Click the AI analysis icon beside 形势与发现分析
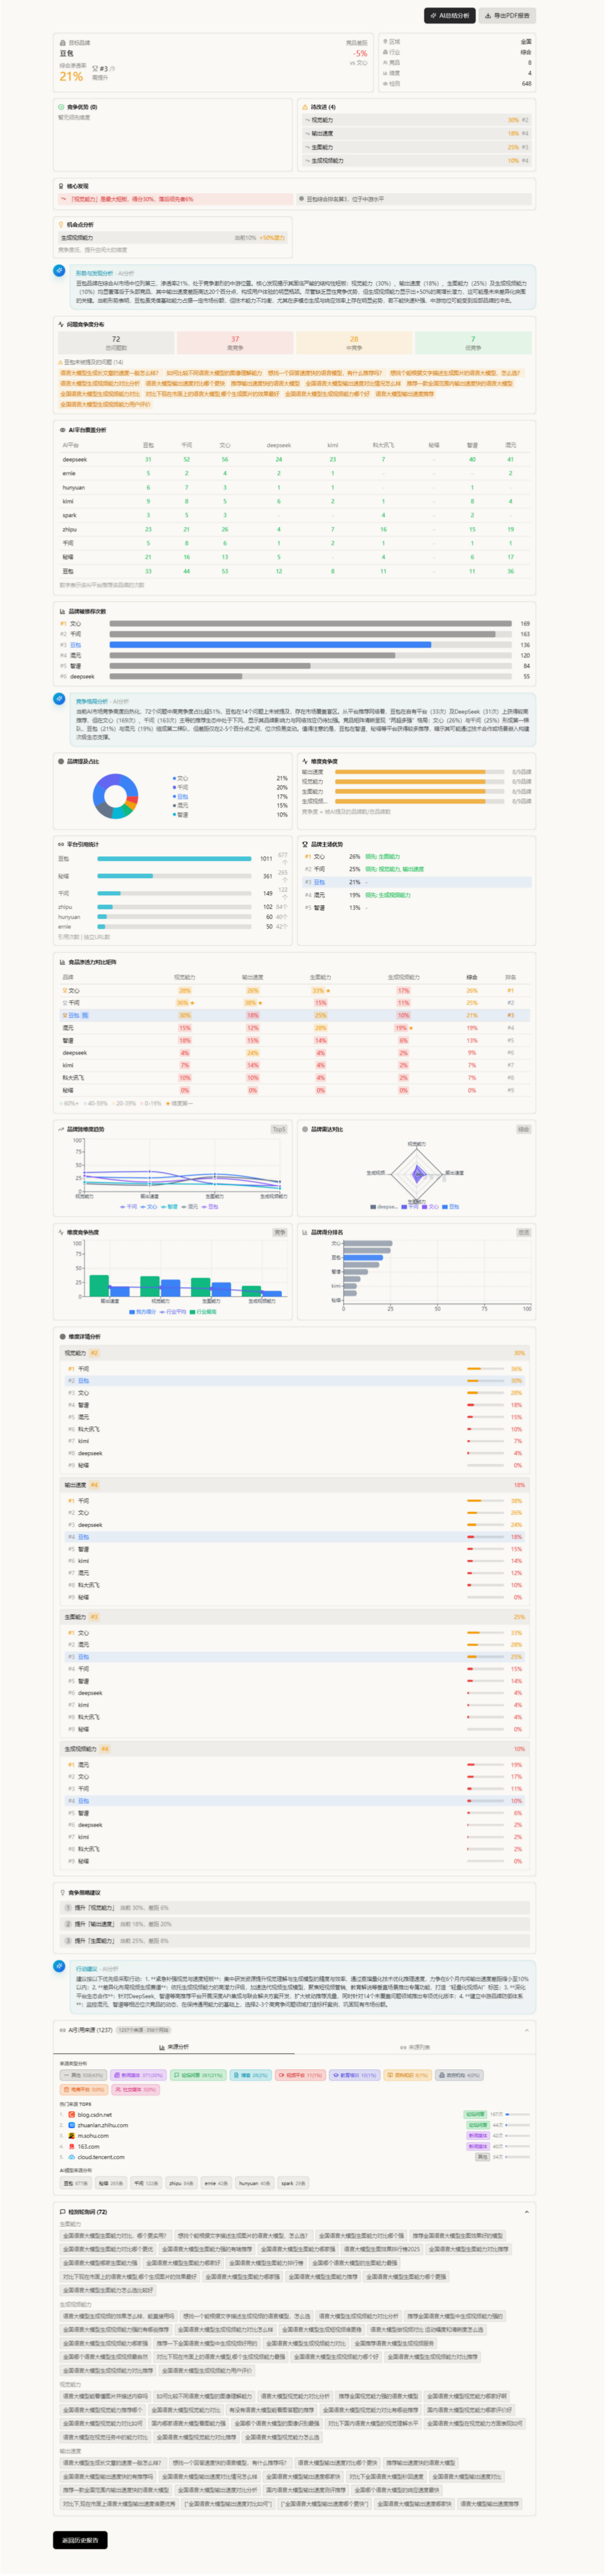This screenshot has height=2576, width=605. (60, 271)
